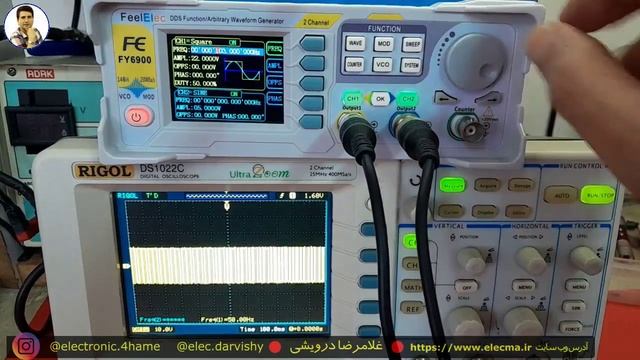This screenshot has width=640, height=360.
Task: Tap the soft key beside FREQ
Action: coord(312,43)
